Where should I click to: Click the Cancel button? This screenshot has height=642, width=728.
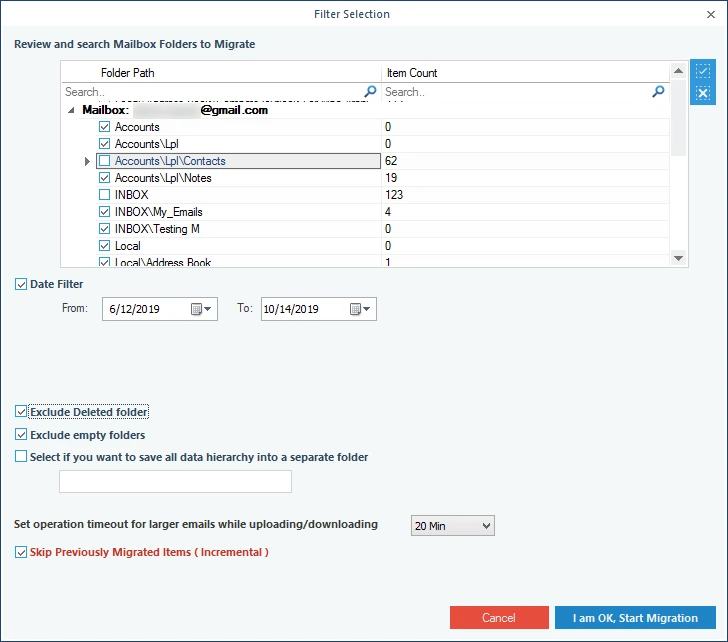pyautogui.click(x=499, y=618)
